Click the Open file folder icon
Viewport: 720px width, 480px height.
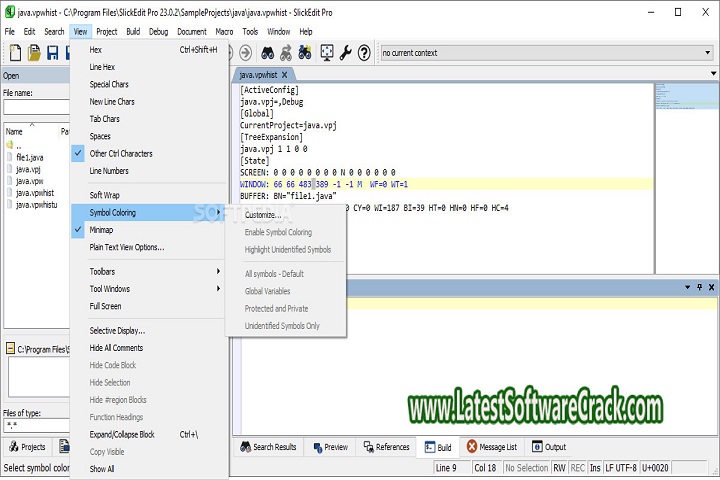pos(34,53)
